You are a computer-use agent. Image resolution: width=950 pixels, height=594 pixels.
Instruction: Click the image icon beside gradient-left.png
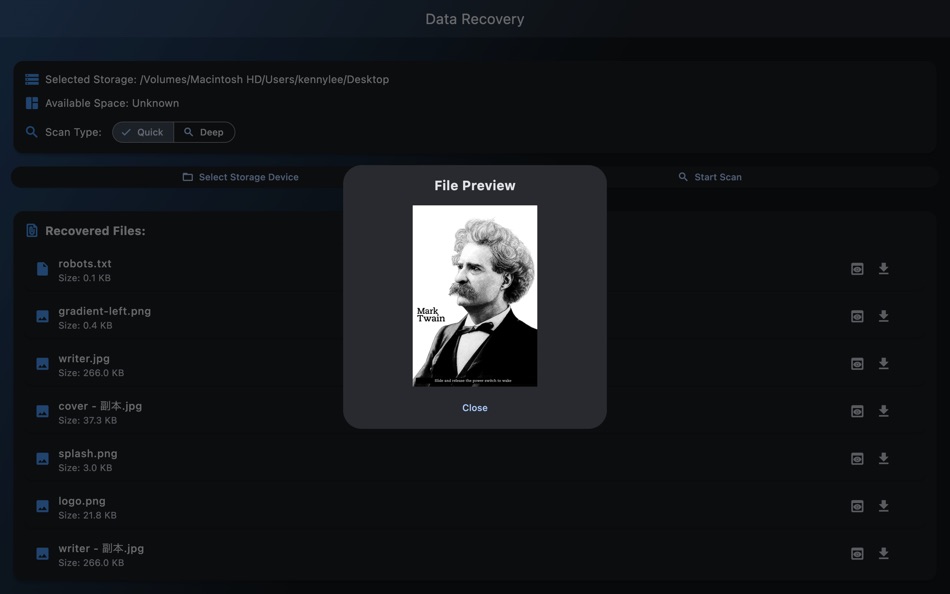click(42, 316)
